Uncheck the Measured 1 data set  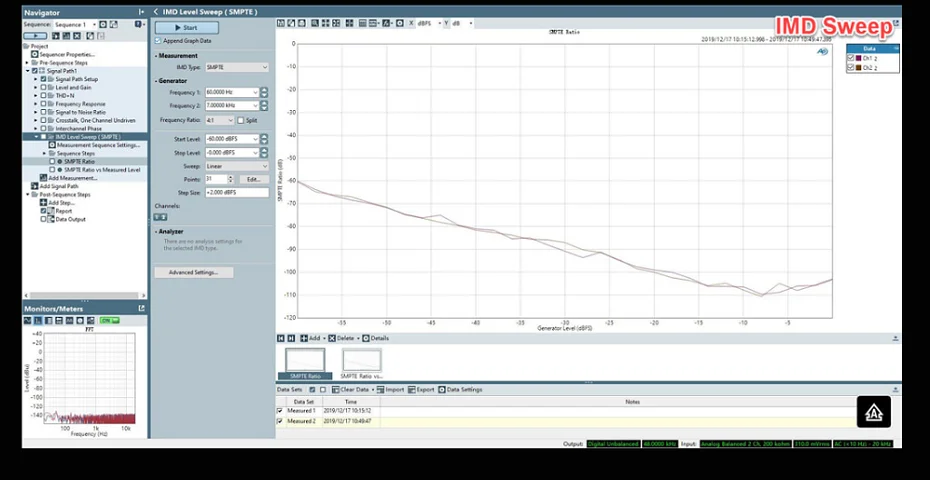tap(280, 410)
